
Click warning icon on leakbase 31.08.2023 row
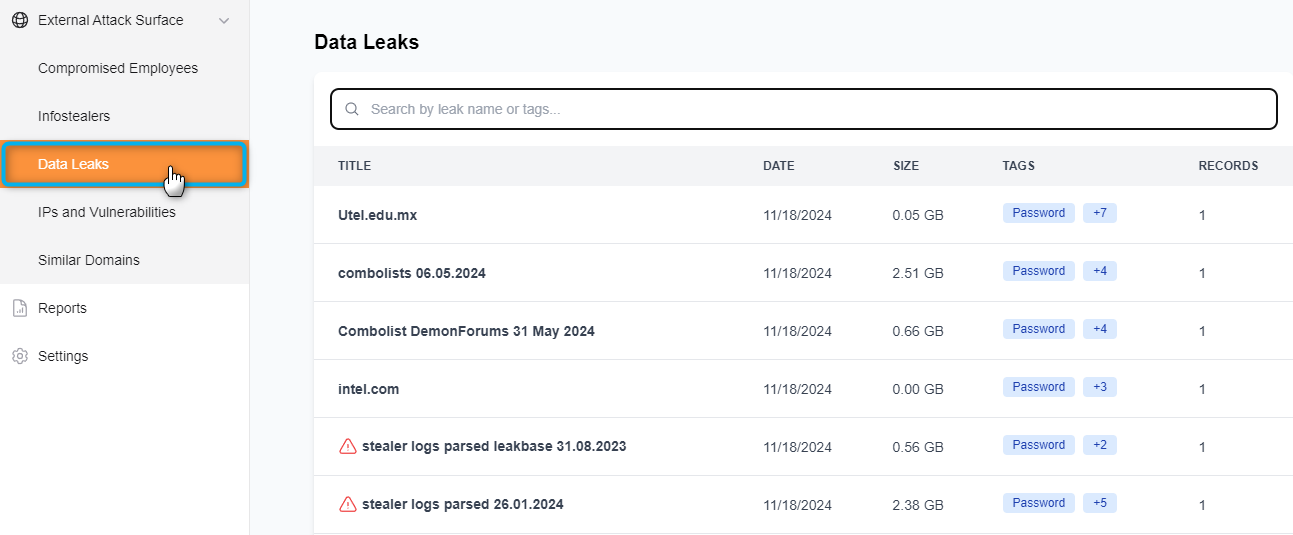click(348, 446)
